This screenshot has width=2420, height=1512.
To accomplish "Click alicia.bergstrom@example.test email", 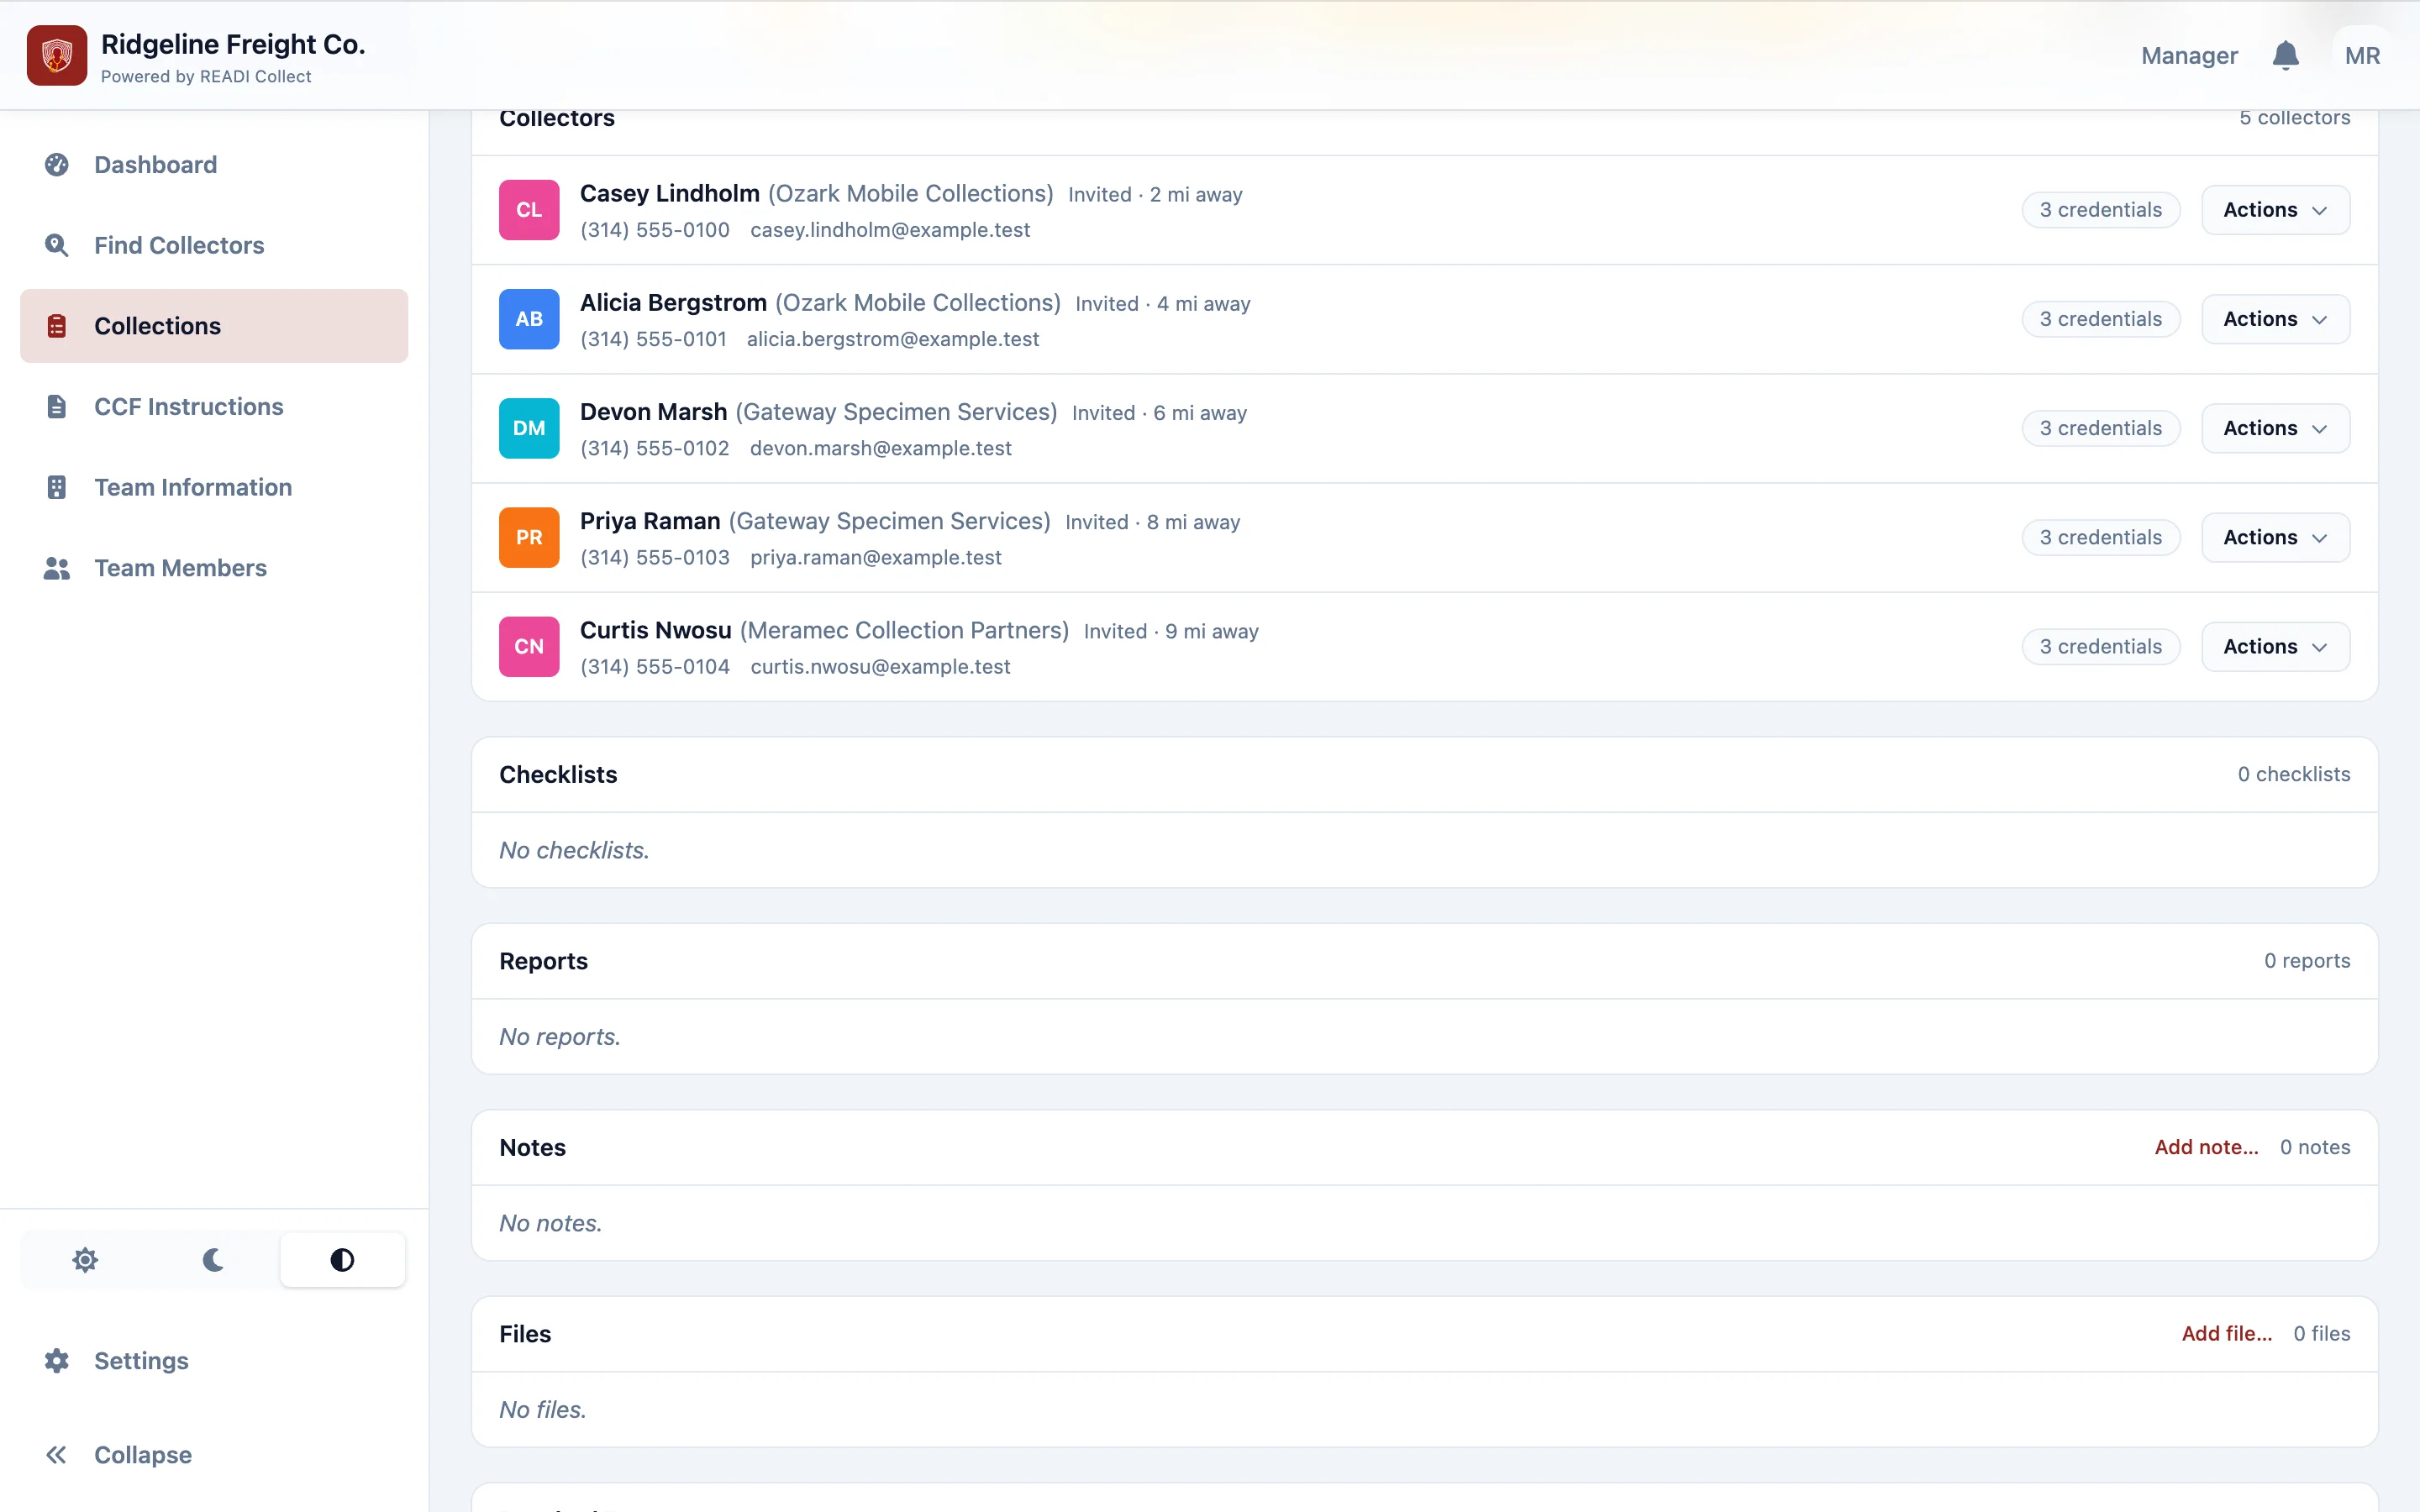I will [893, 339].
